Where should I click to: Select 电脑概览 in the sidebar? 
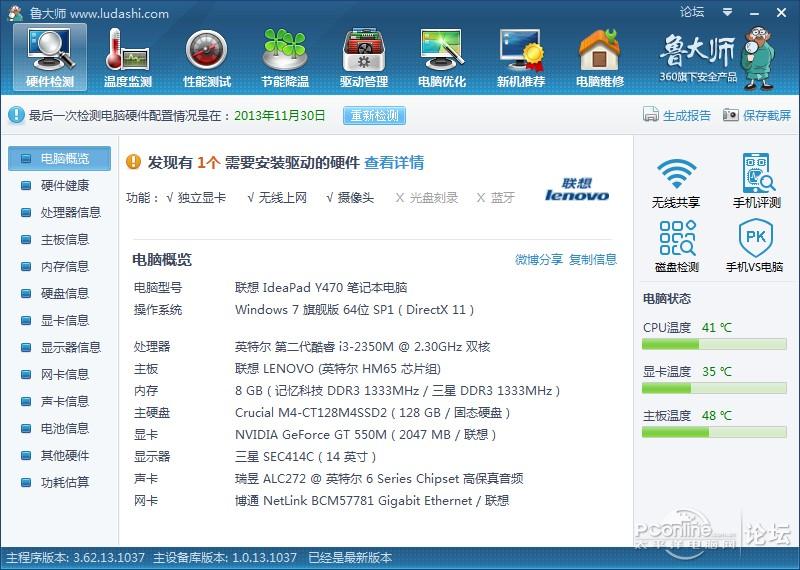pyautogui.click(x=59, y=159)
